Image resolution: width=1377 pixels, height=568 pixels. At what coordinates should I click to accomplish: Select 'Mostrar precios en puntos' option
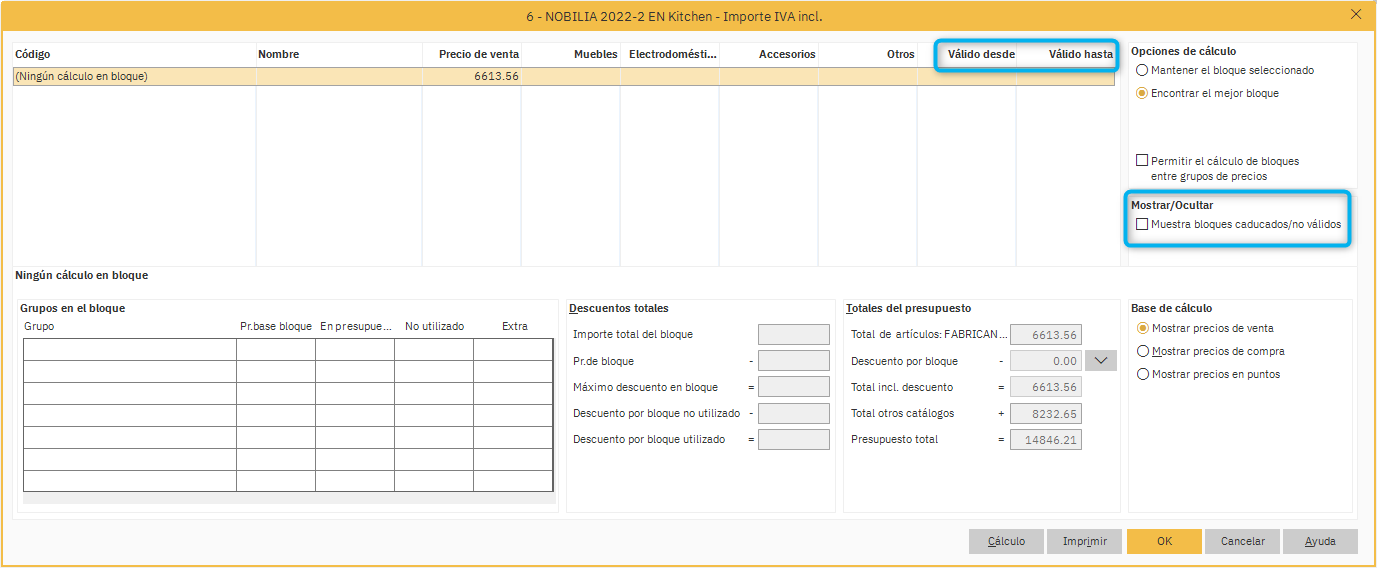pyautogui.click(x=1143, y=374)
